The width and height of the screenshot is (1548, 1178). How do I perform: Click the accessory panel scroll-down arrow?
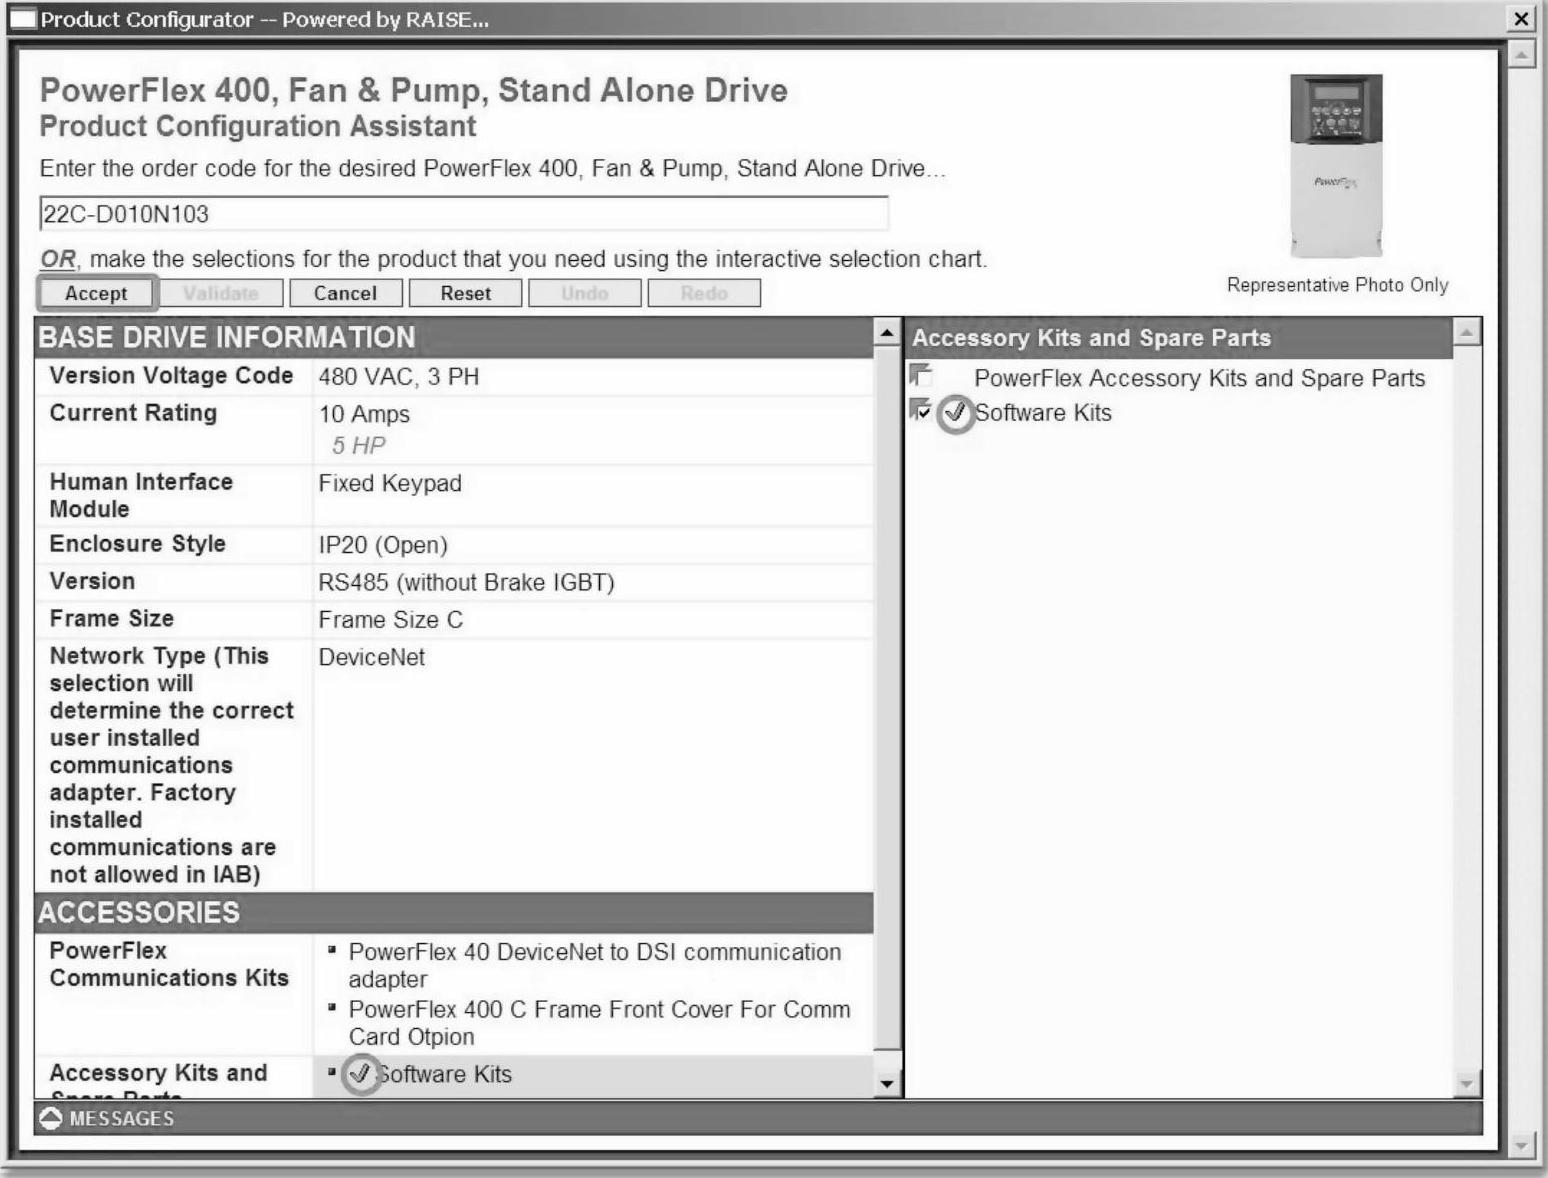tap(1467, 1084)
